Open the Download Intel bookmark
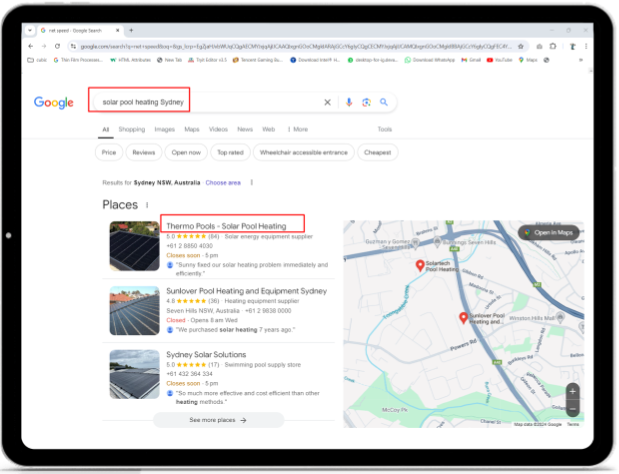This screenshot has height=474, width=619. [x=315, y=60]
